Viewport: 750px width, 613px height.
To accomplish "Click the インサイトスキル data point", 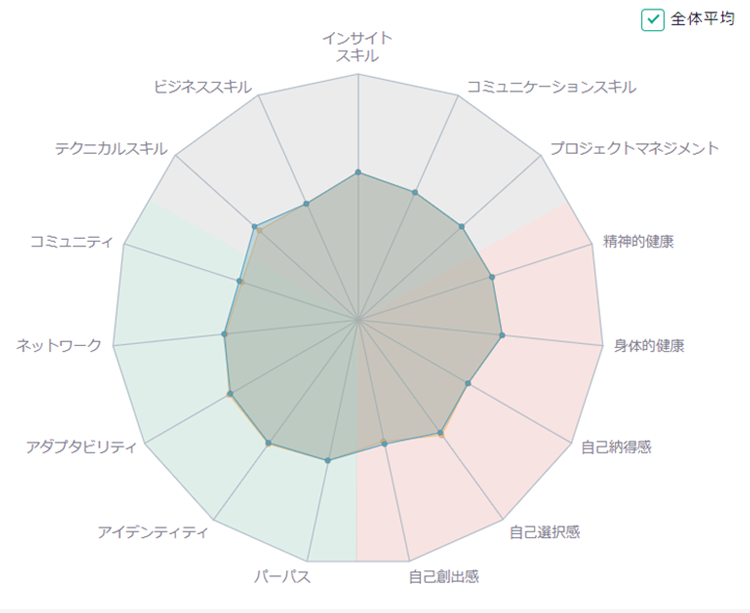I will [x=358, y=172].
